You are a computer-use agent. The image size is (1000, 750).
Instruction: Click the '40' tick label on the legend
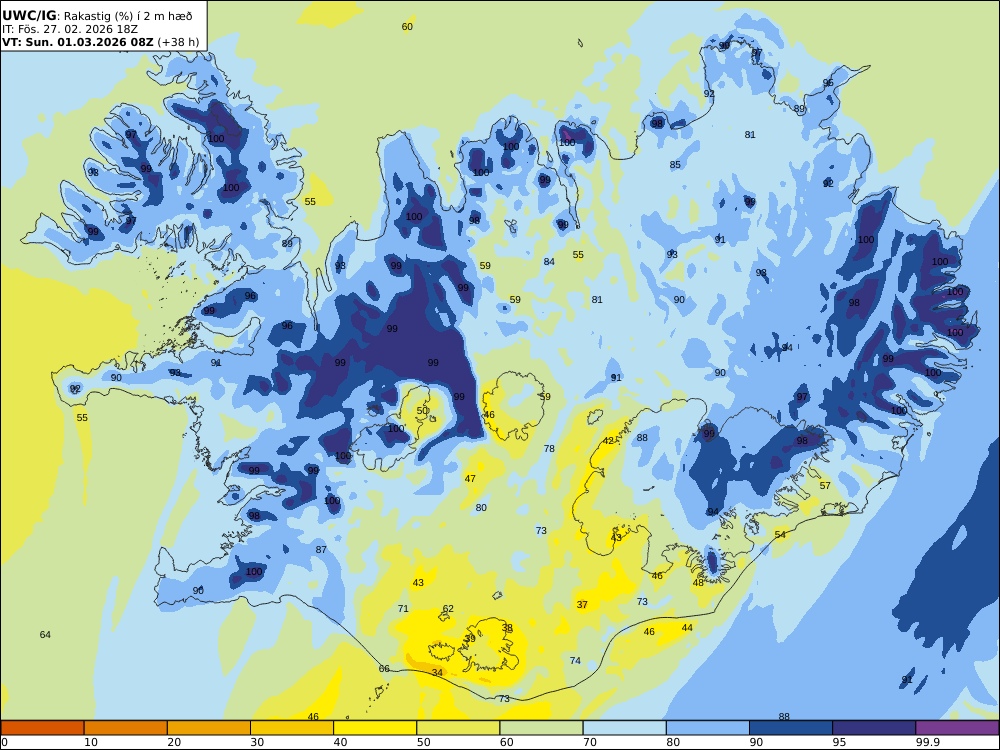pos(341,742)
